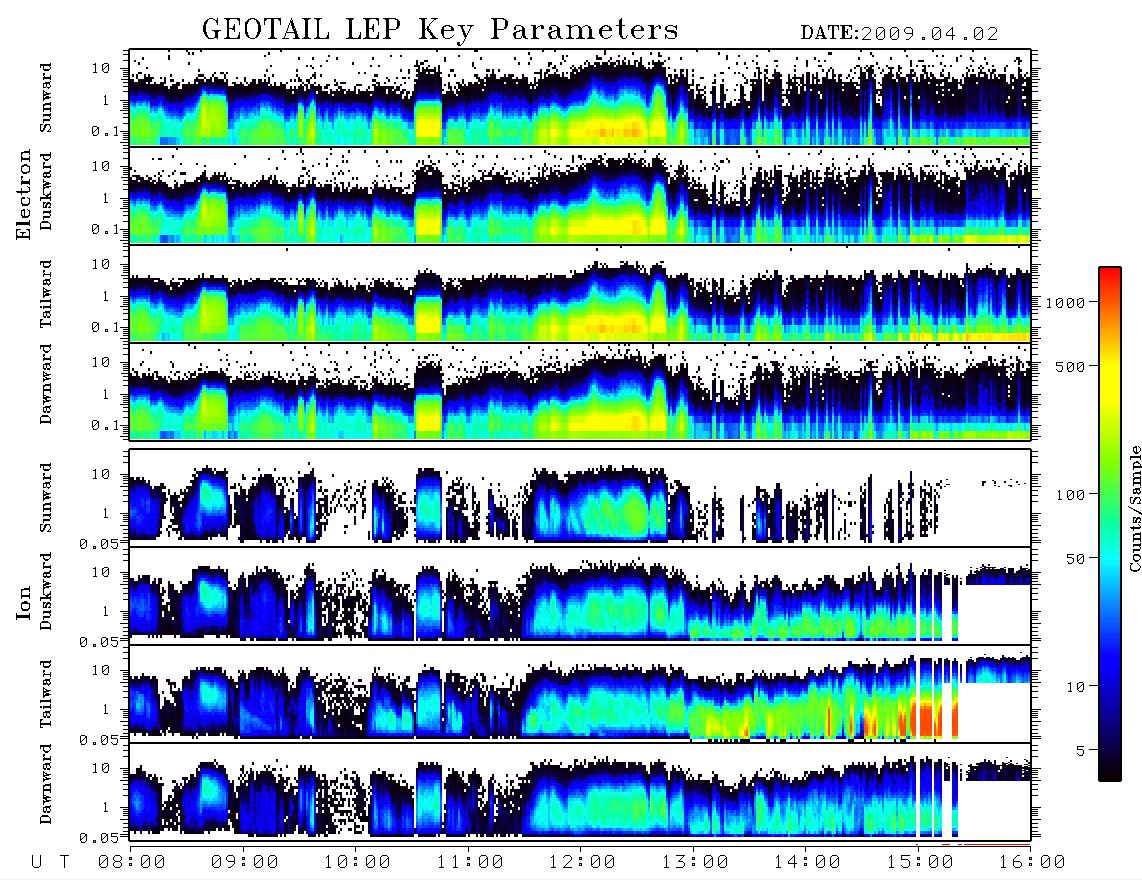Click the color bar '1000' tick label

(1065, 302)
